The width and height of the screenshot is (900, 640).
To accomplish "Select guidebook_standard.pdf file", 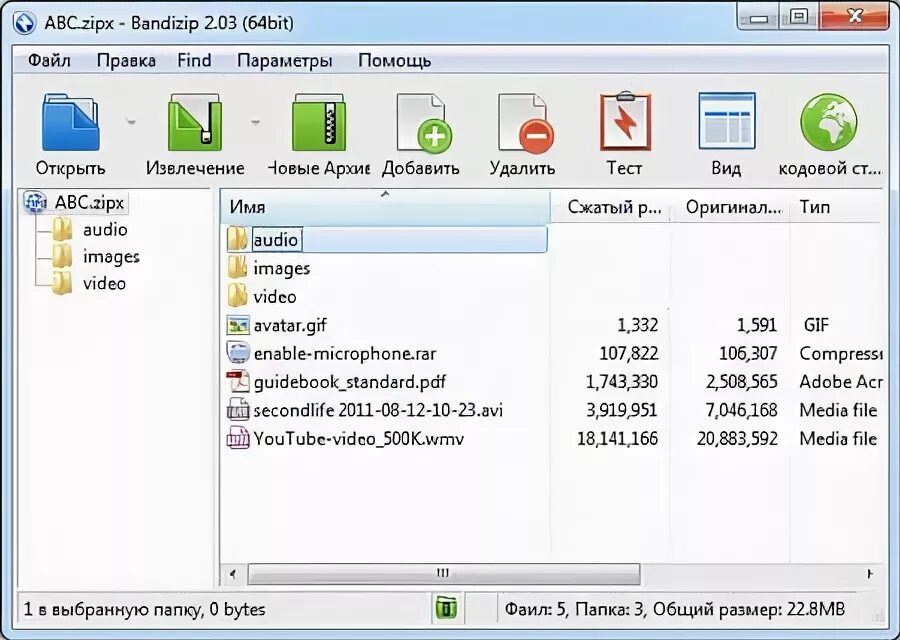I will click(x=350, y=382).
